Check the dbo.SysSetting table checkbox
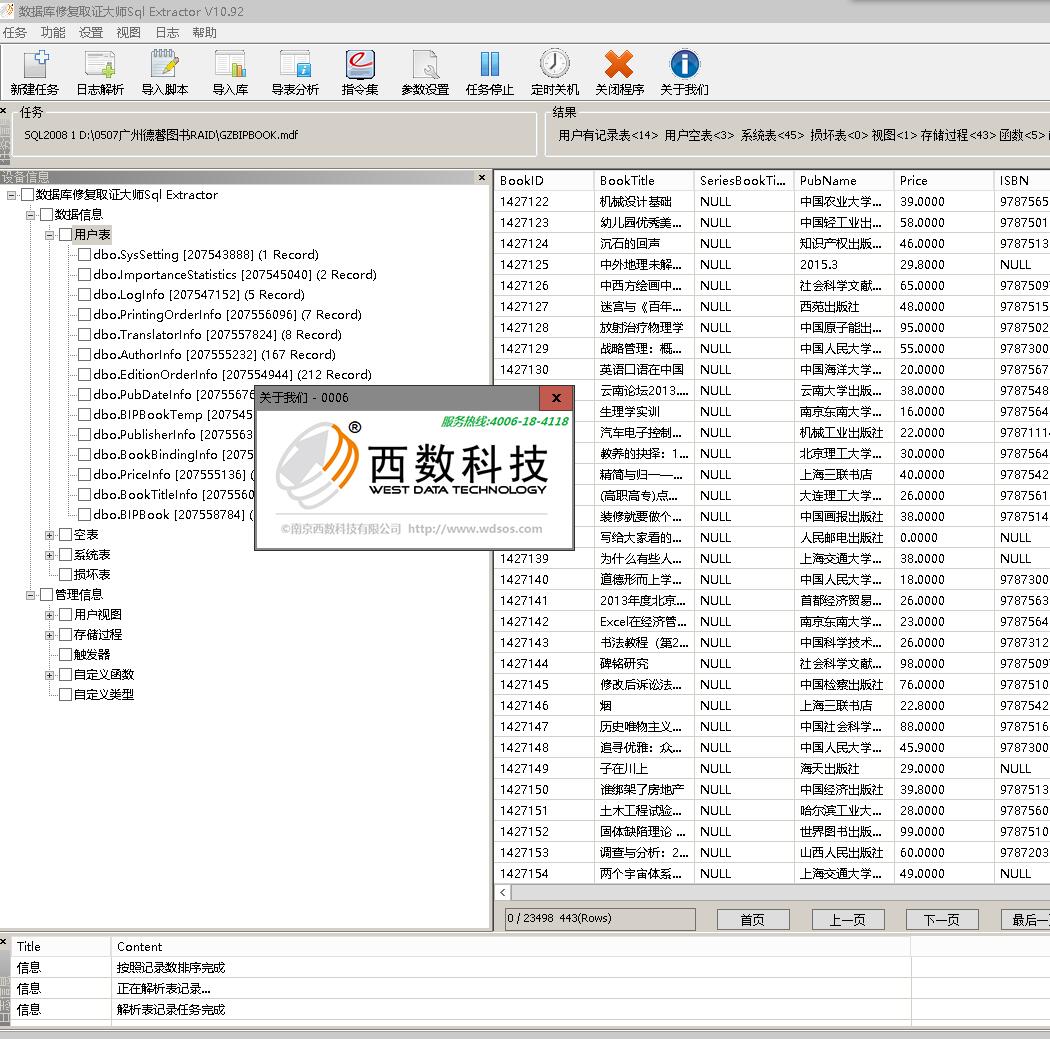The width and height of the screenshot is (1050, 1039). click(84, 254)
